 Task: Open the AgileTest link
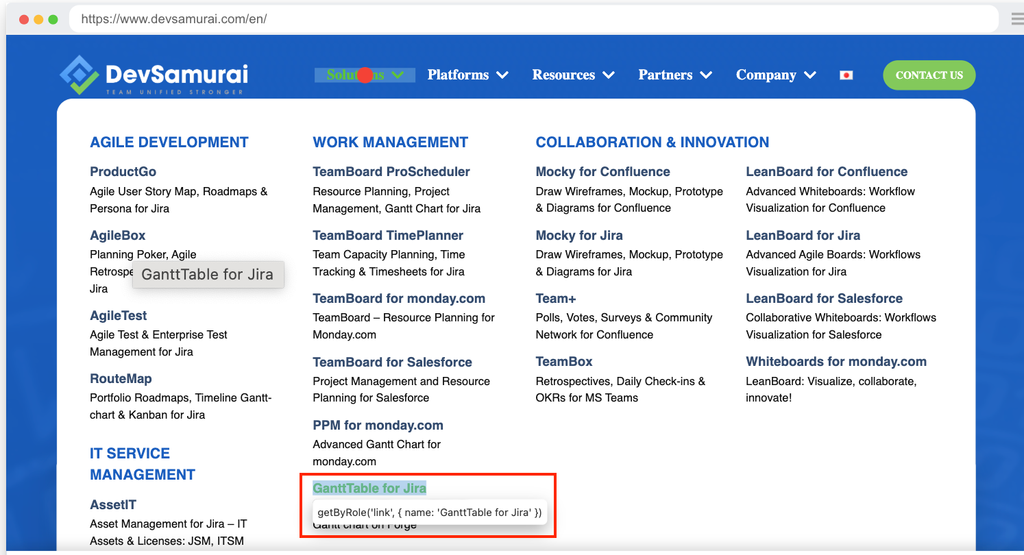pos(118,315)
